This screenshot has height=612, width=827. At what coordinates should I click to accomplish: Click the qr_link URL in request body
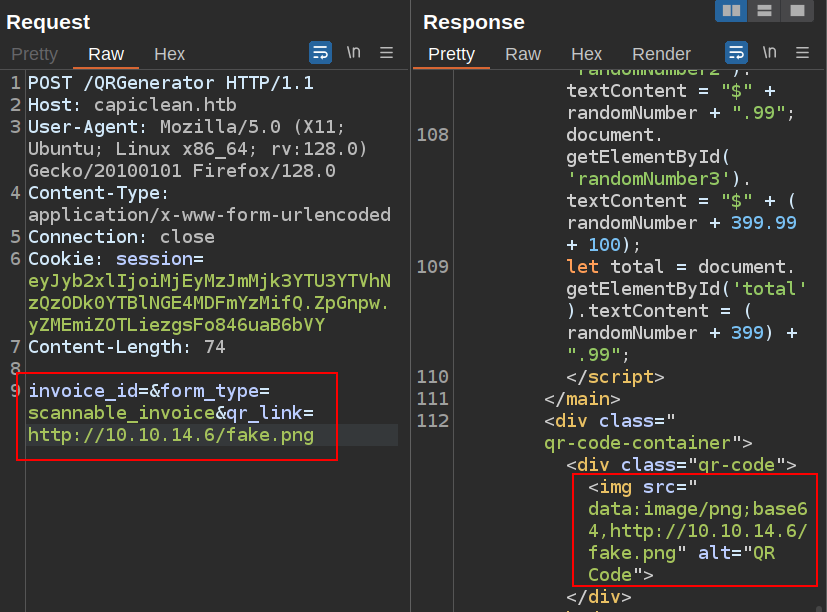pyautogui.click(x=170, y=435)
